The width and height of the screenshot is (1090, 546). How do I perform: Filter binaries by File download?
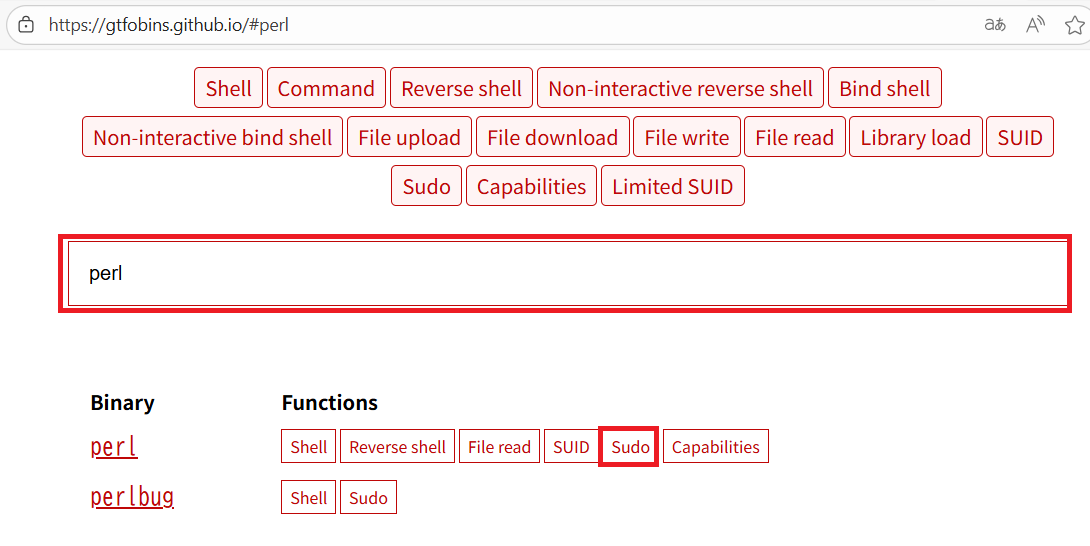pos(553,137)
